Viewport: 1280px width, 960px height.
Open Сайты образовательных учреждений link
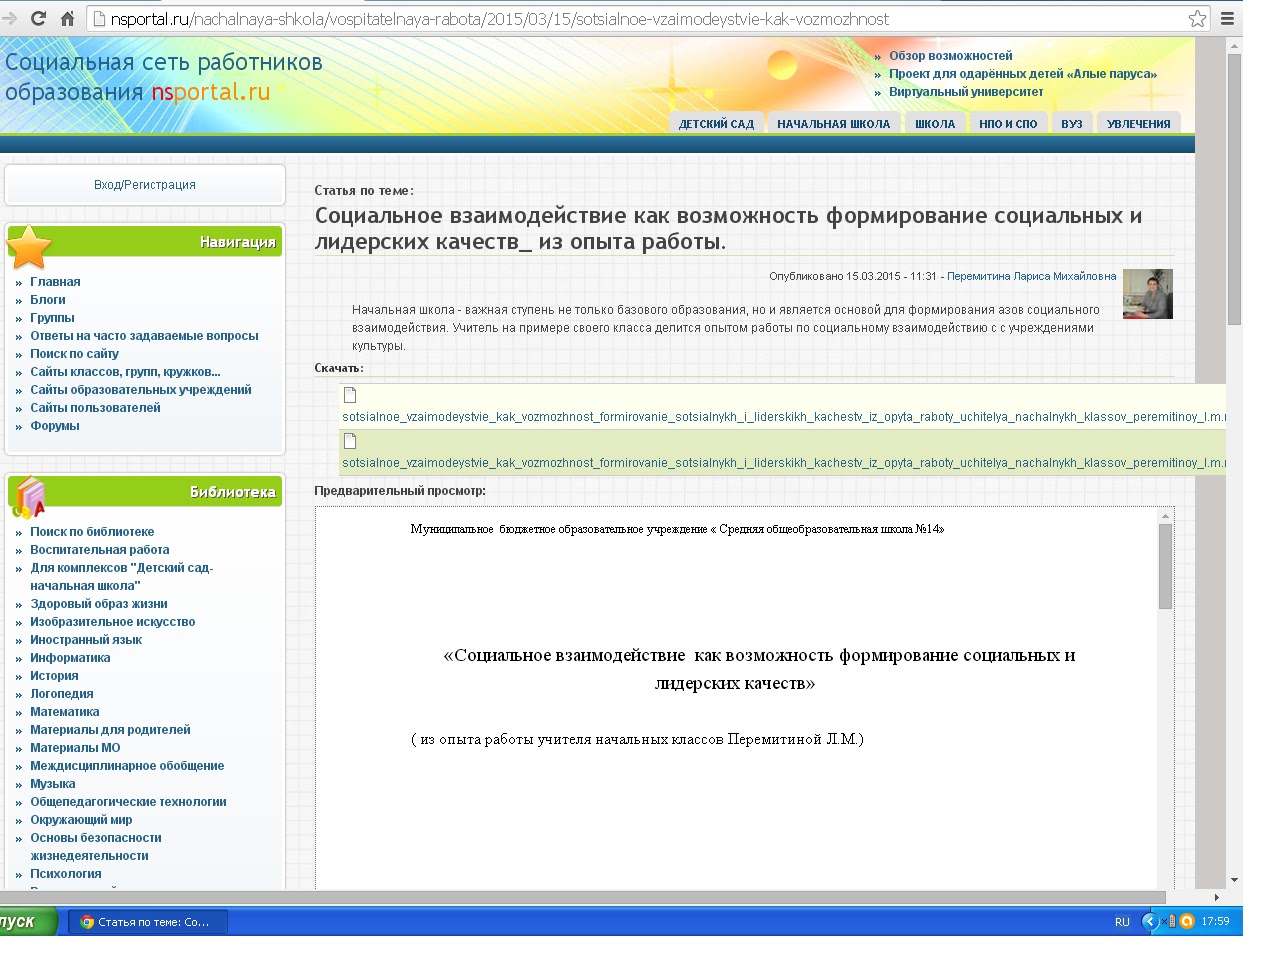coord(141,390)
